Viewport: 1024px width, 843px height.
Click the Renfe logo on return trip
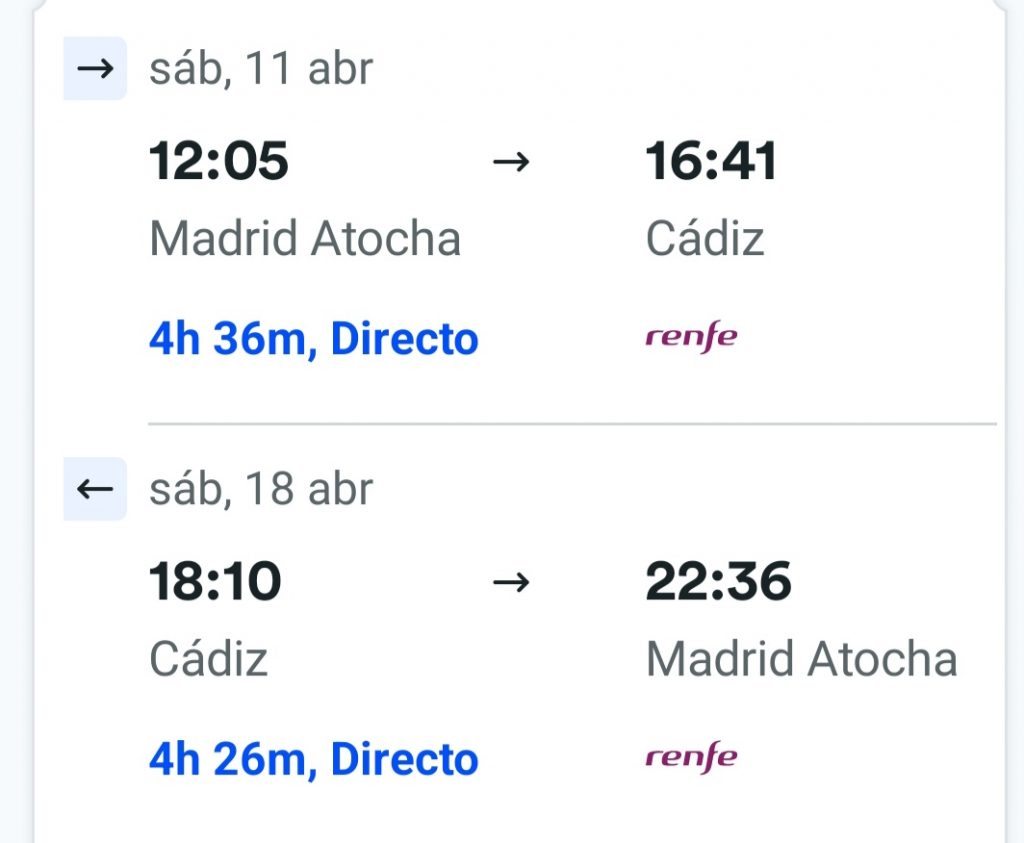point(691,758)
